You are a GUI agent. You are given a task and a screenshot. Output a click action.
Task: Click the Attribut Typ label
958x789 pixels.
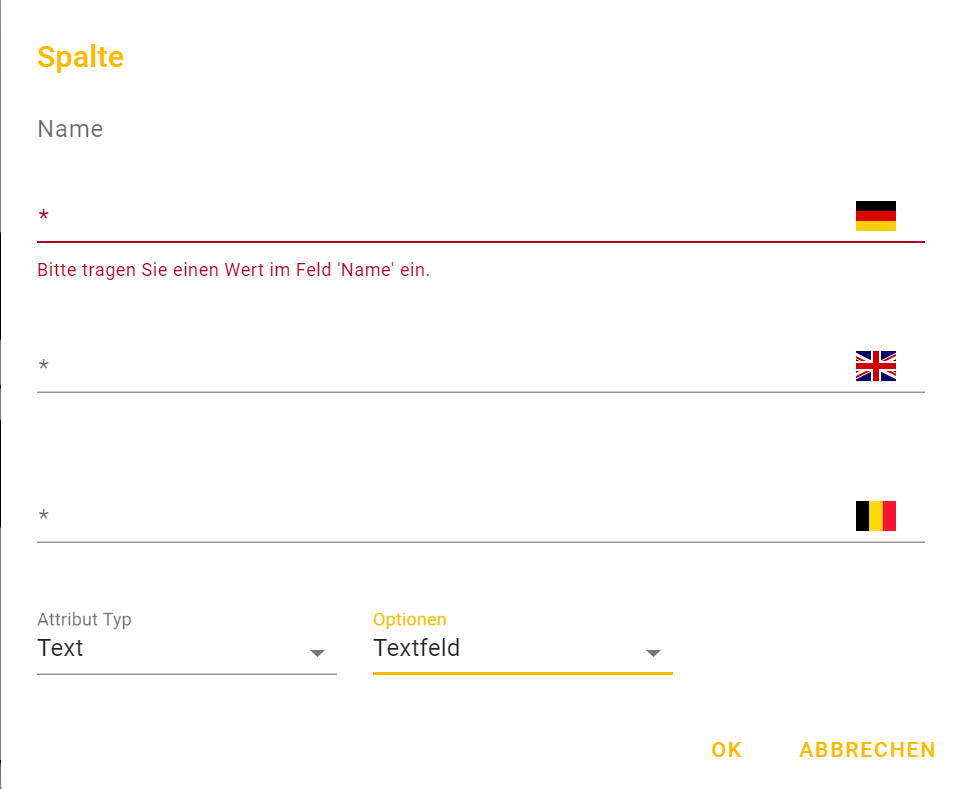pyautogui.click(x=84, y=619)
